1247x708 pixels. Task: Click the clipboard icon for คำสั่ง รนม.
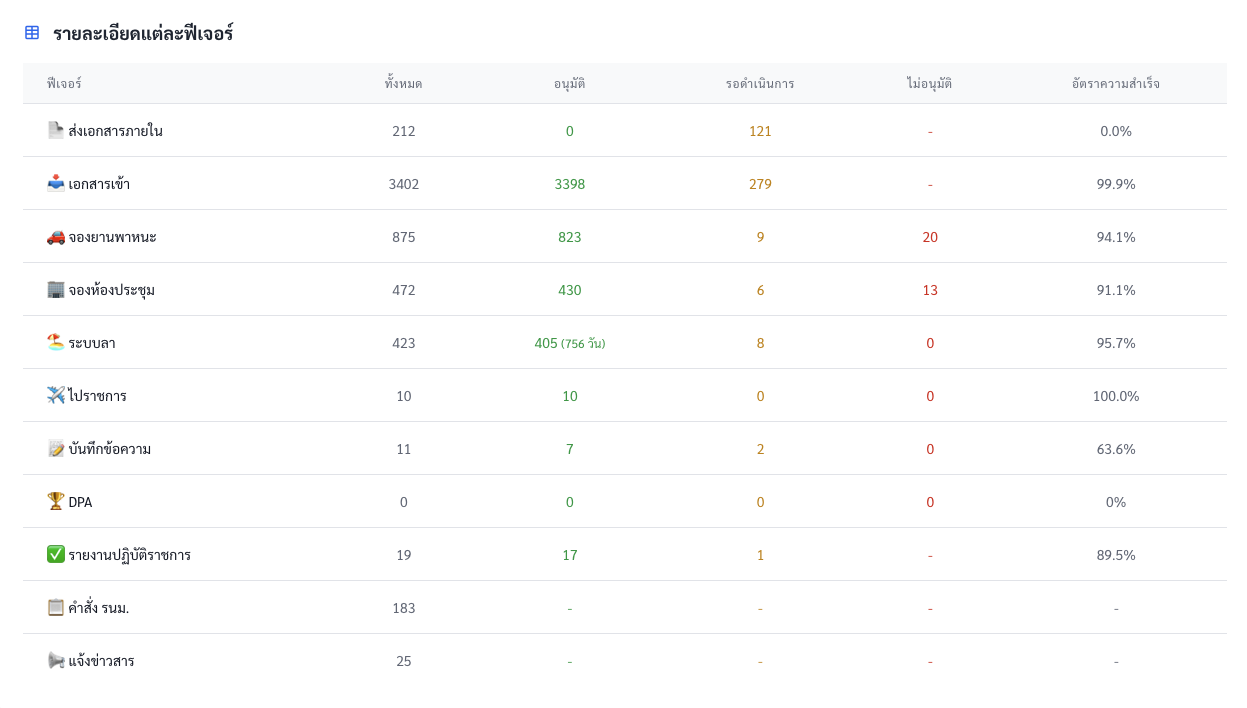56,607
